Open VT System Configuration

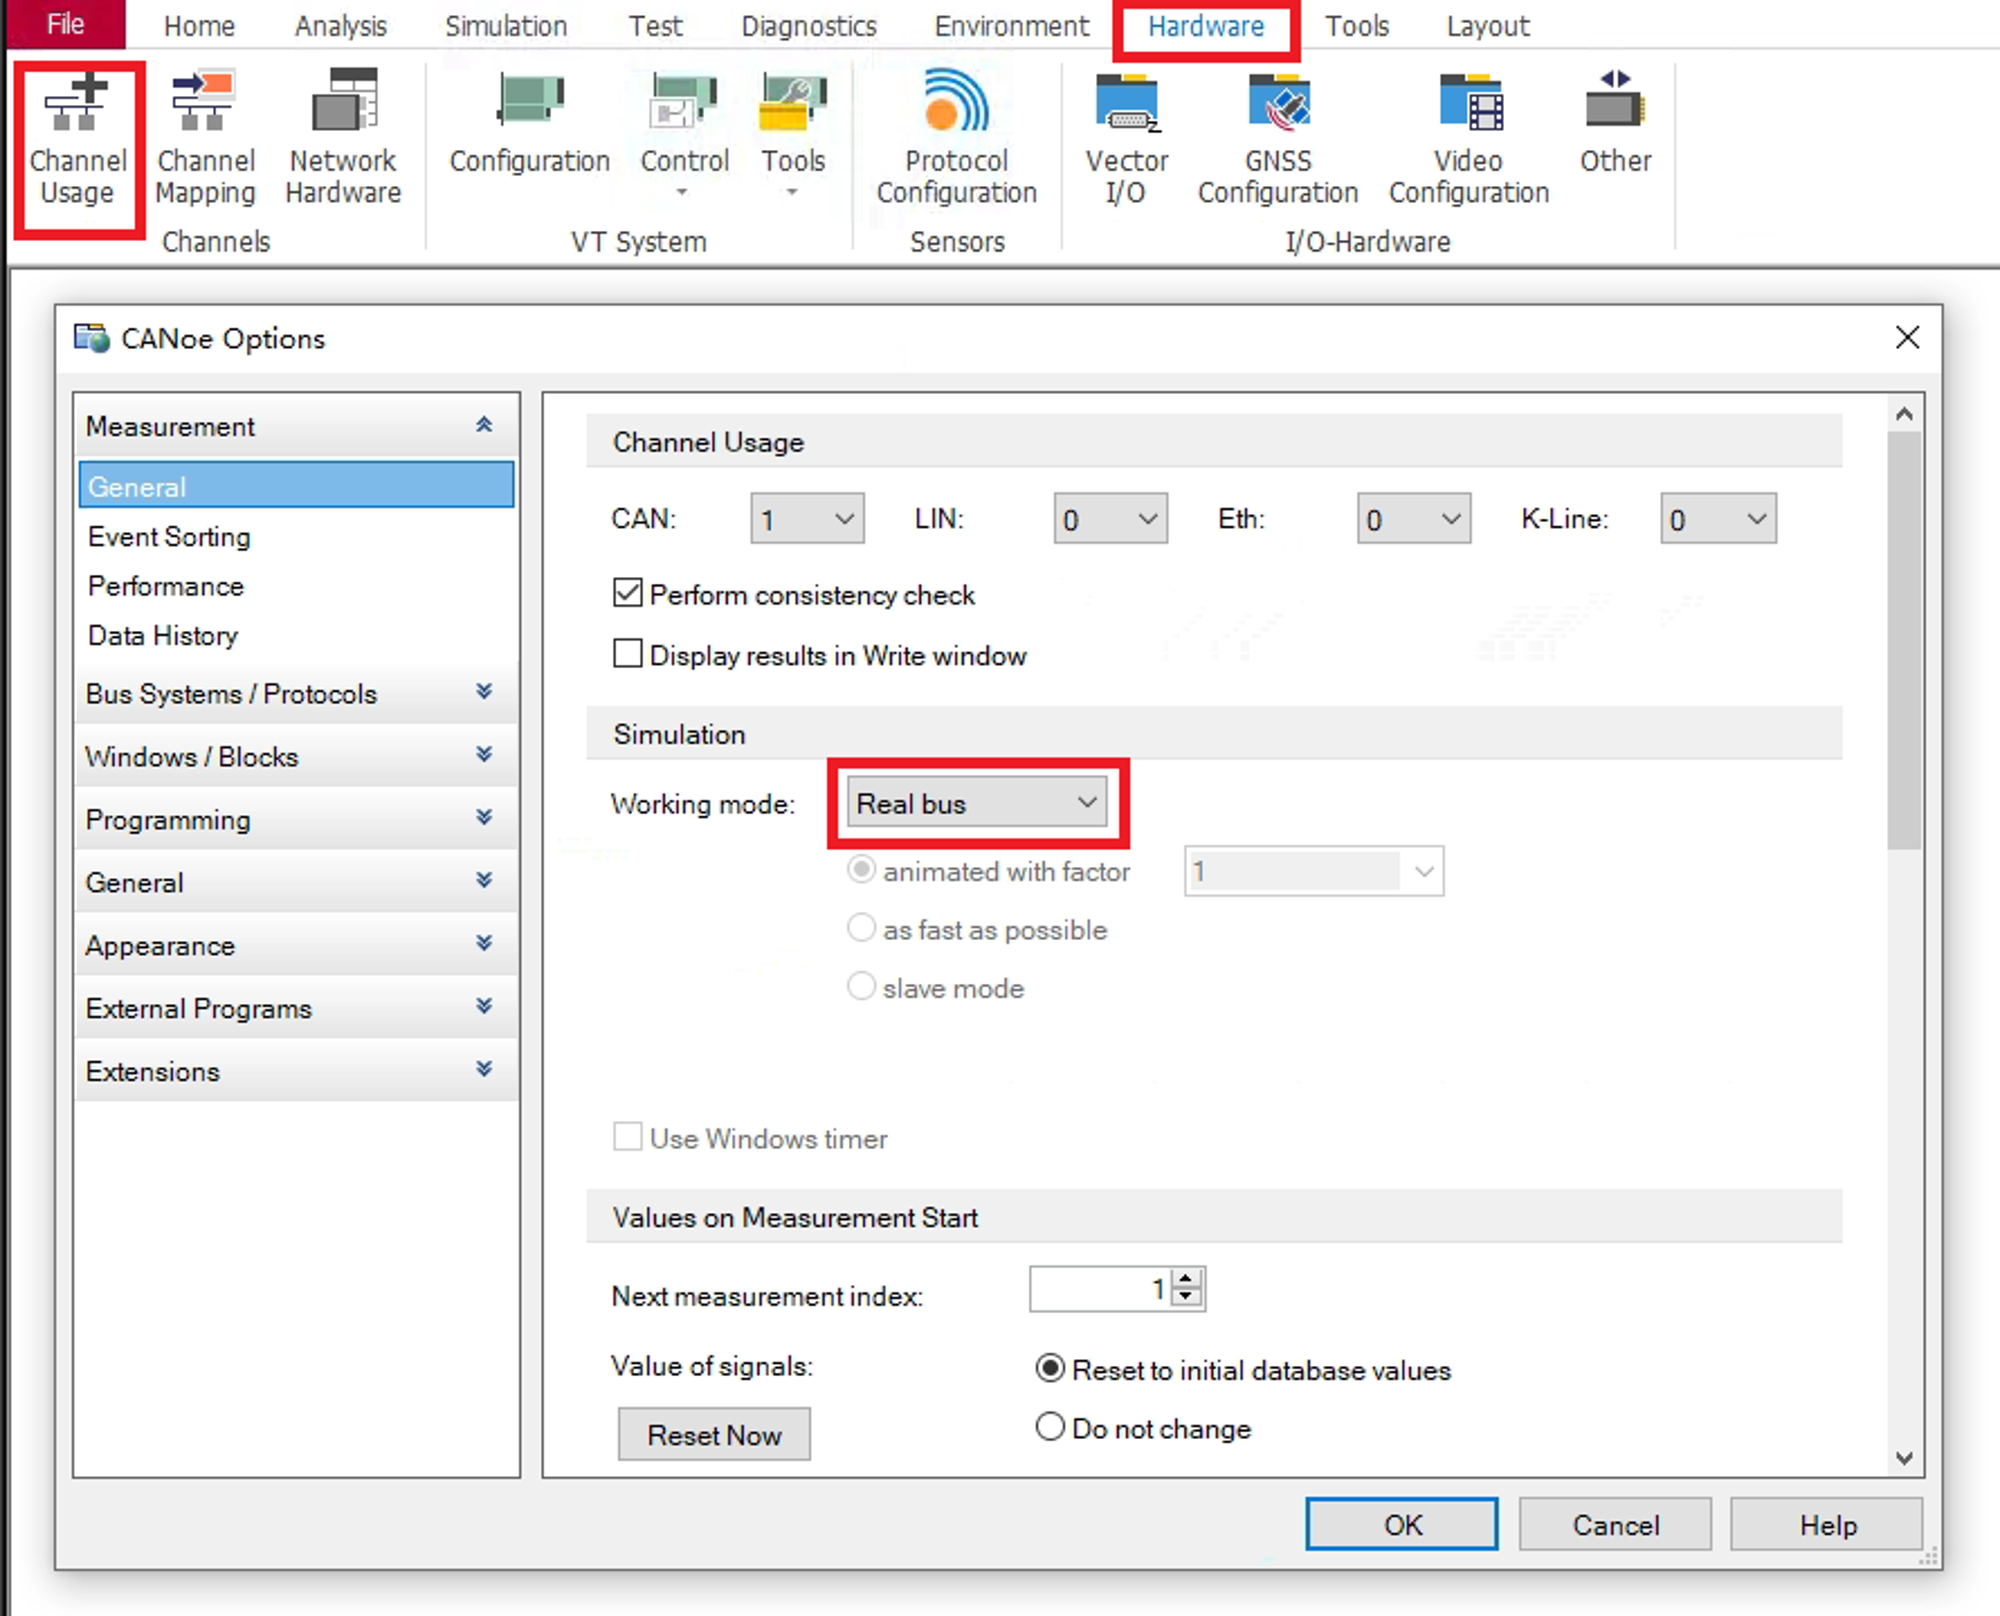click(529, 124)
